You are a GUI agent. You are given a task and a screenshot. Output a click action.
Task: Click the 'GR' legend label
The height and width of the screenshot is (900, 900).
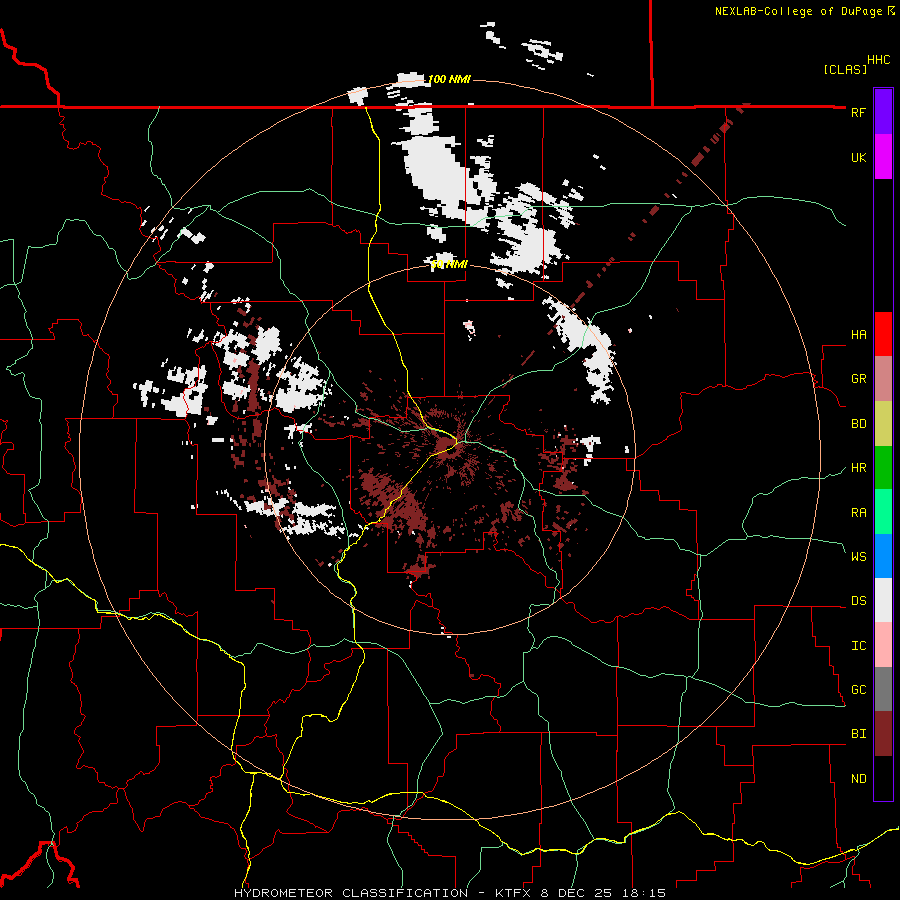click(858, 379)
